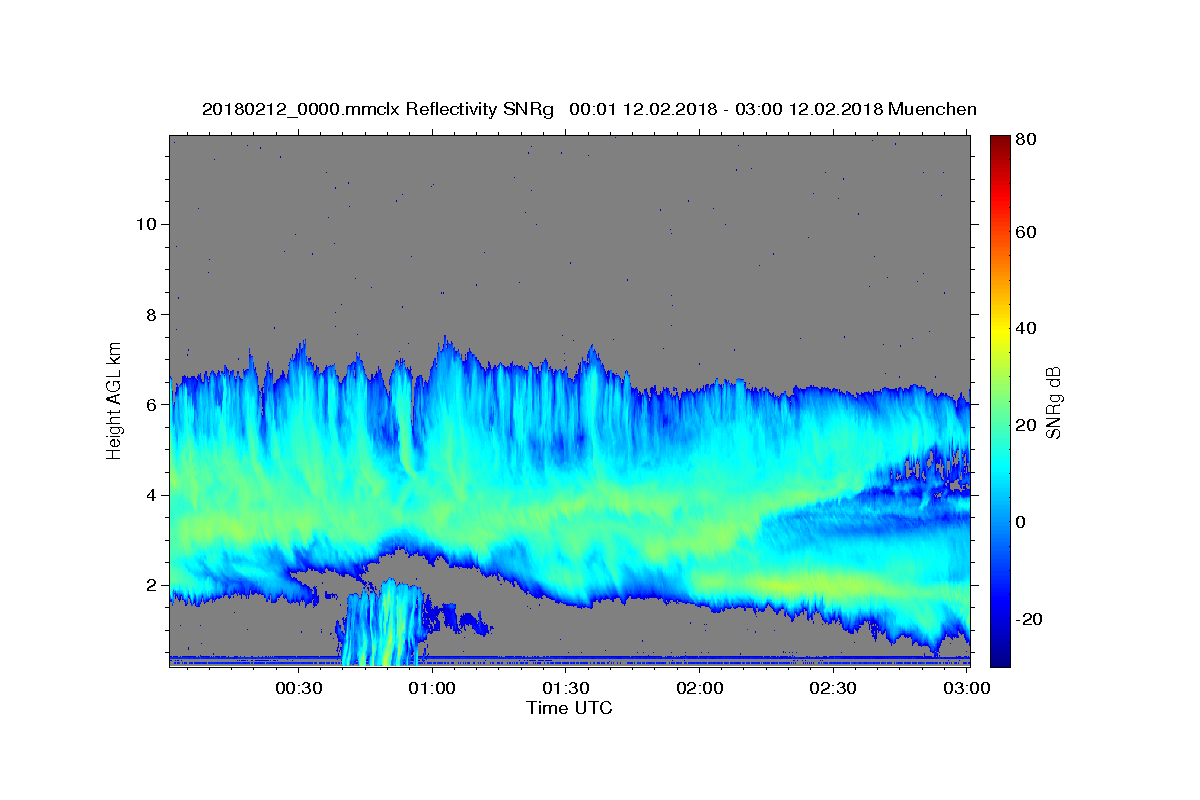Click the 'Height AGL km' axis label
The height and width of the screenshot is (800, 1200).
pyautogui.click(x=115, y=400)
